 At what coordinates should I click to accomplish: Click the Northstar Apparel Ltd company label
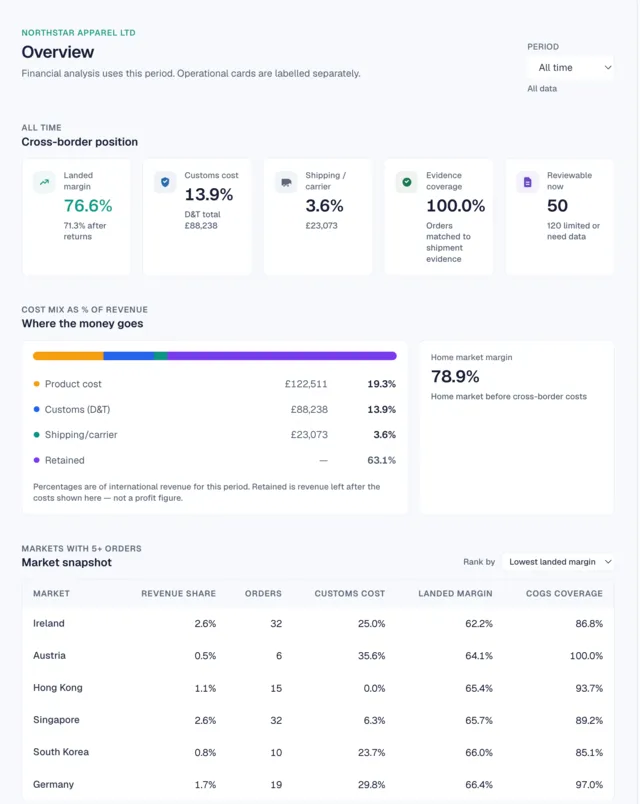coord(78,33)
